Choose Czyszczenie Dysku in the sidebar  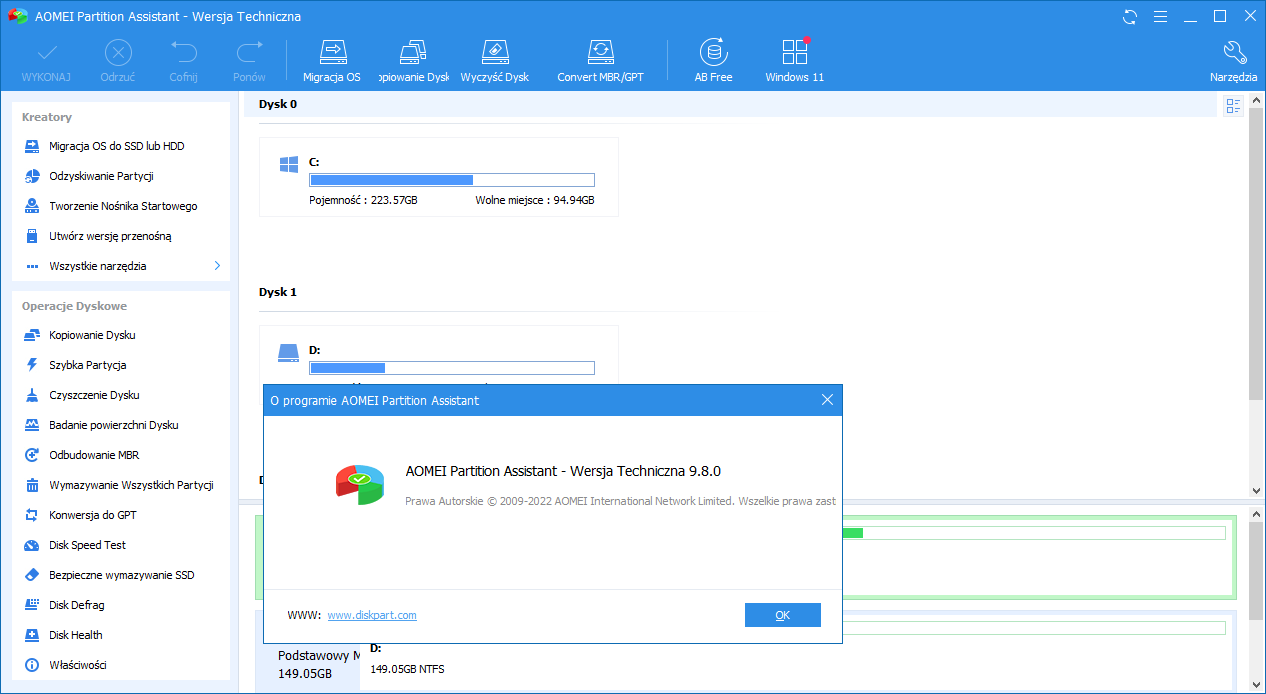(94, 395)
